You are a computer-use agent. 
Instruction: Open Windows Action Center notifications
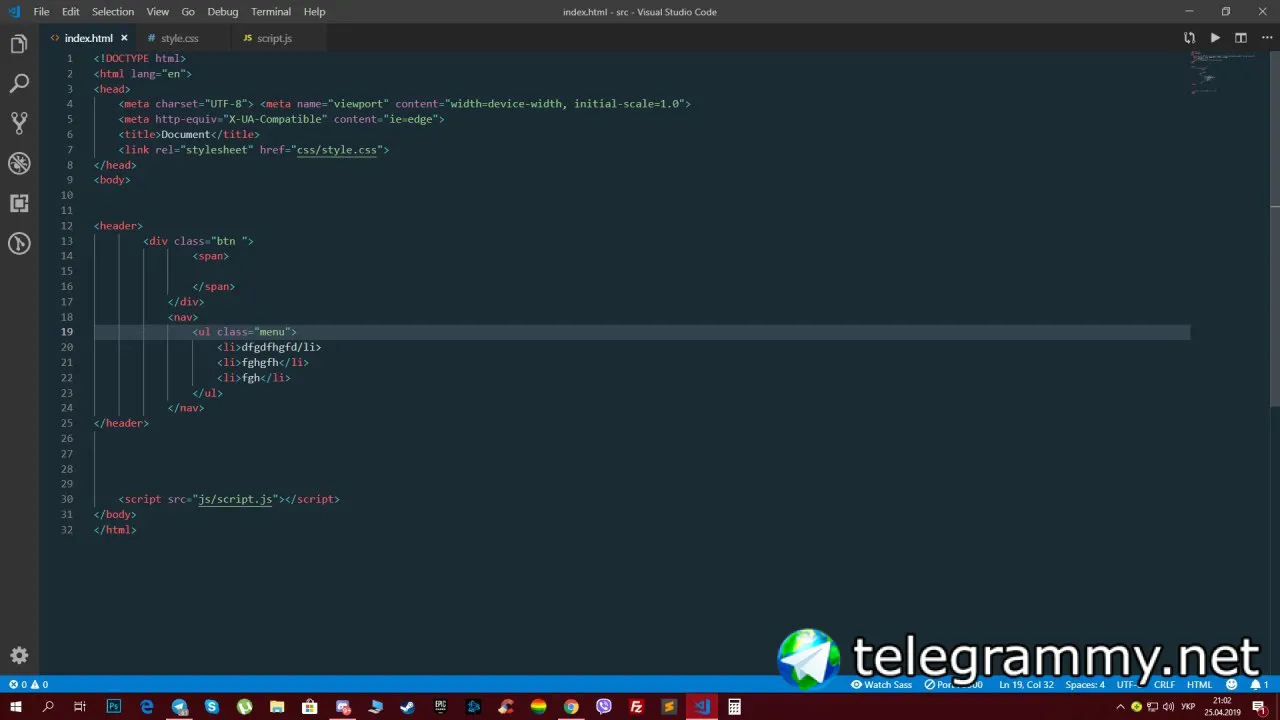tap(1259, 707)
